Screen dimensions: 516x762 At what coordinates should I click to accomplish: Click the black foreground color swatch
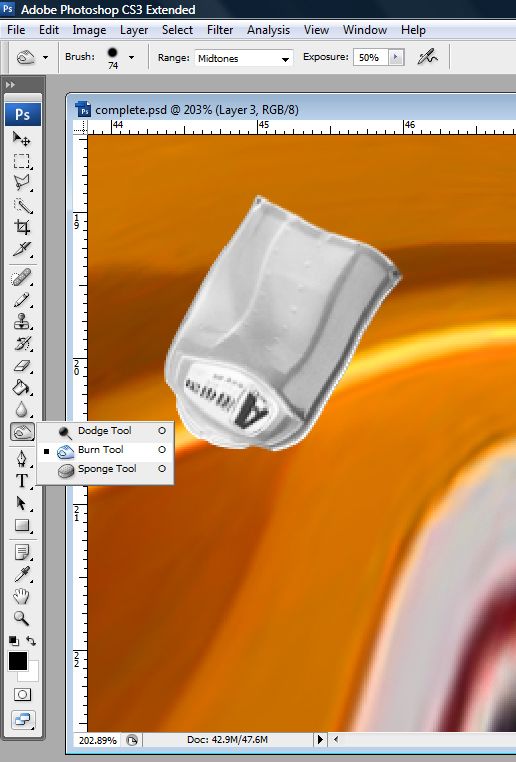point(18,661)
